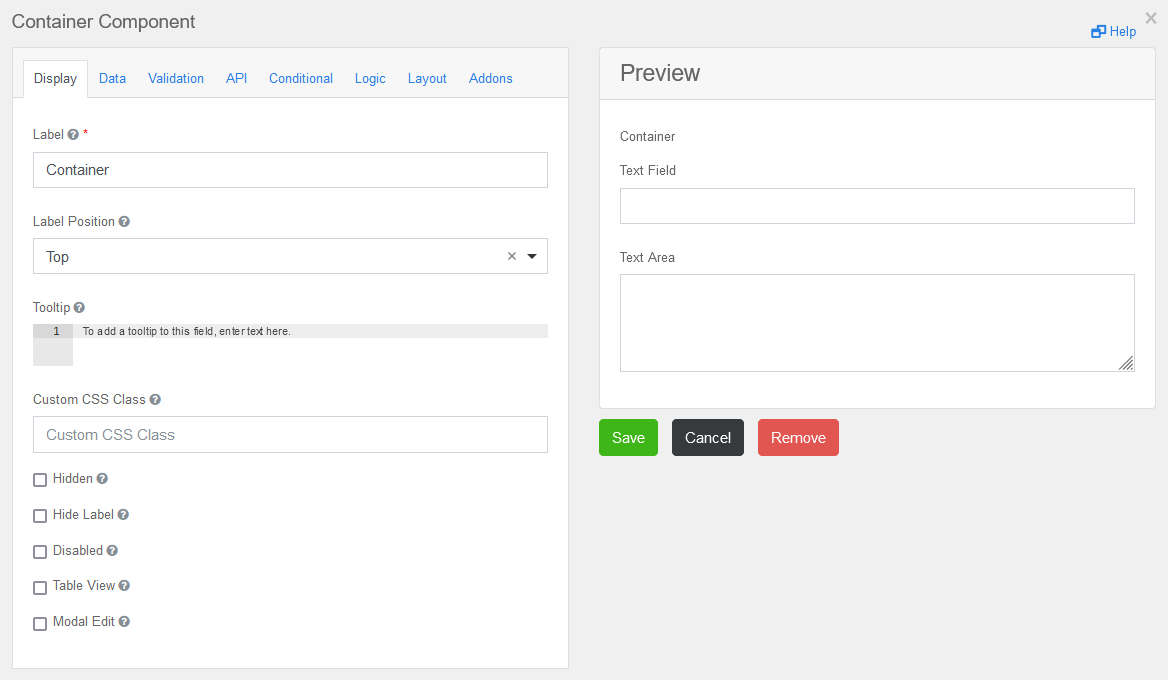Click the help icon next to Hide Label

point(123,515)
